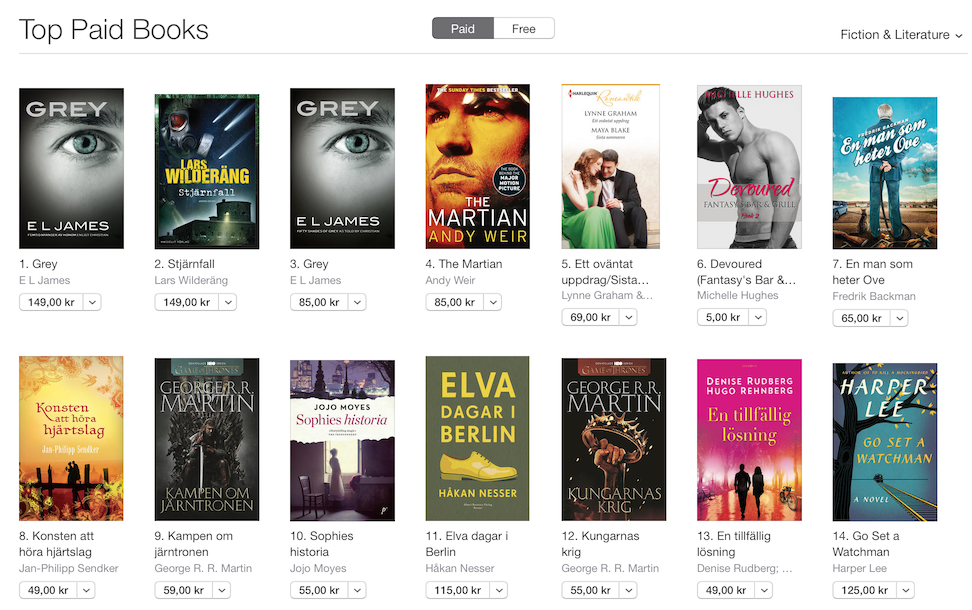Open third-ranked Grey book cover
This screenshot has width=972, height=610.
342,168
